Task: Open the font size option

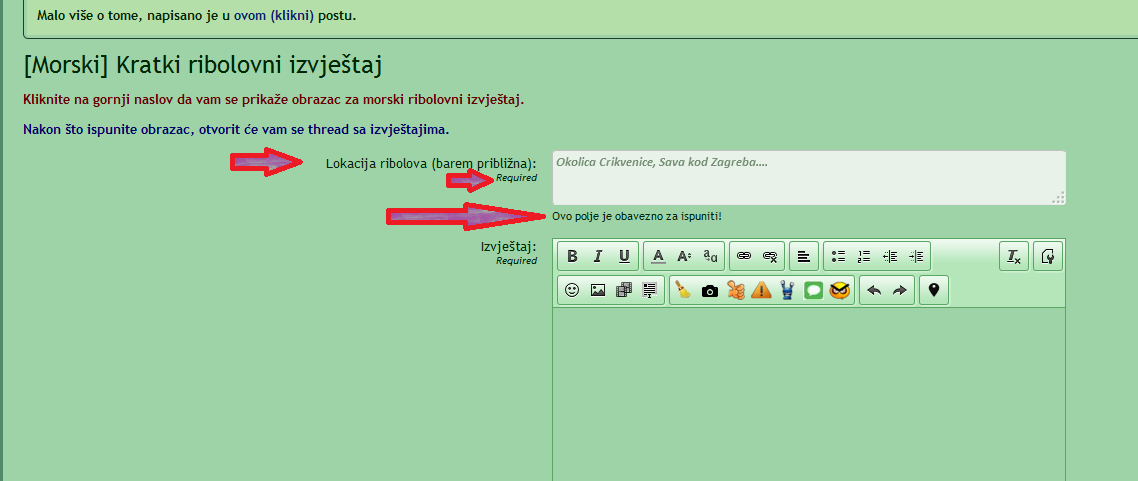Action: click(x=684, y=256)
